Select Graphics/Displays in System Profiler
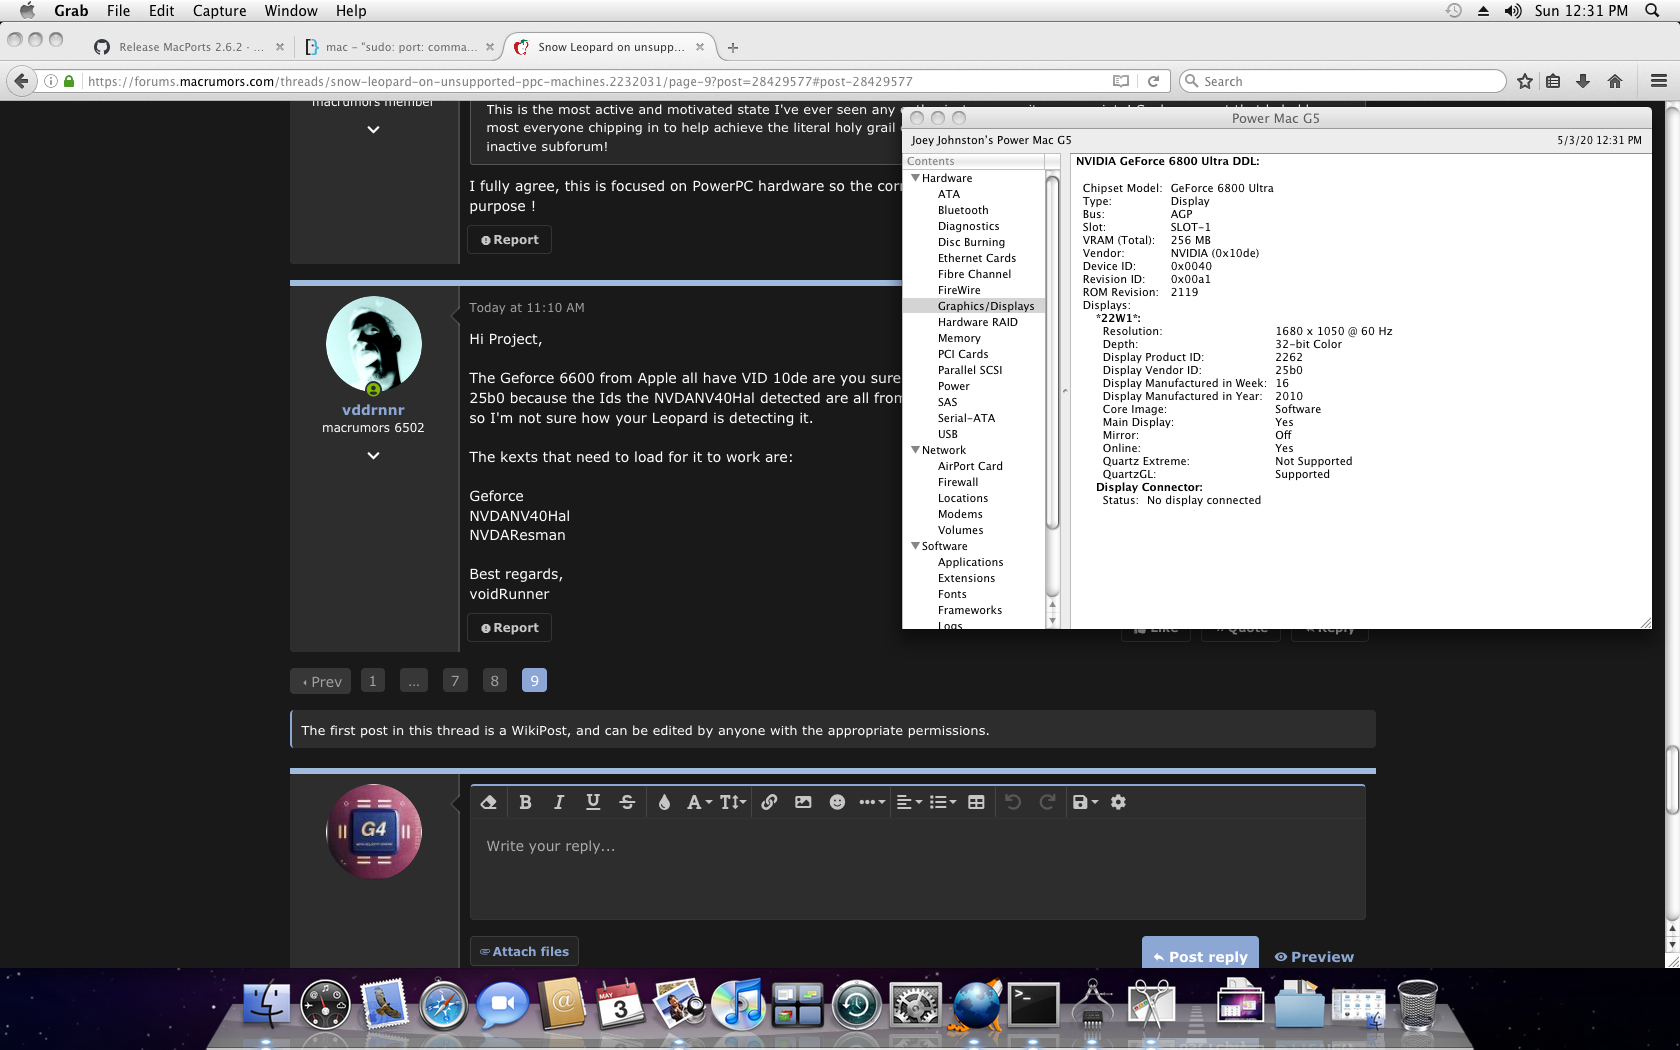Image resolution: width=1680 pixels, height=1050 pixels. click(973, 306)
